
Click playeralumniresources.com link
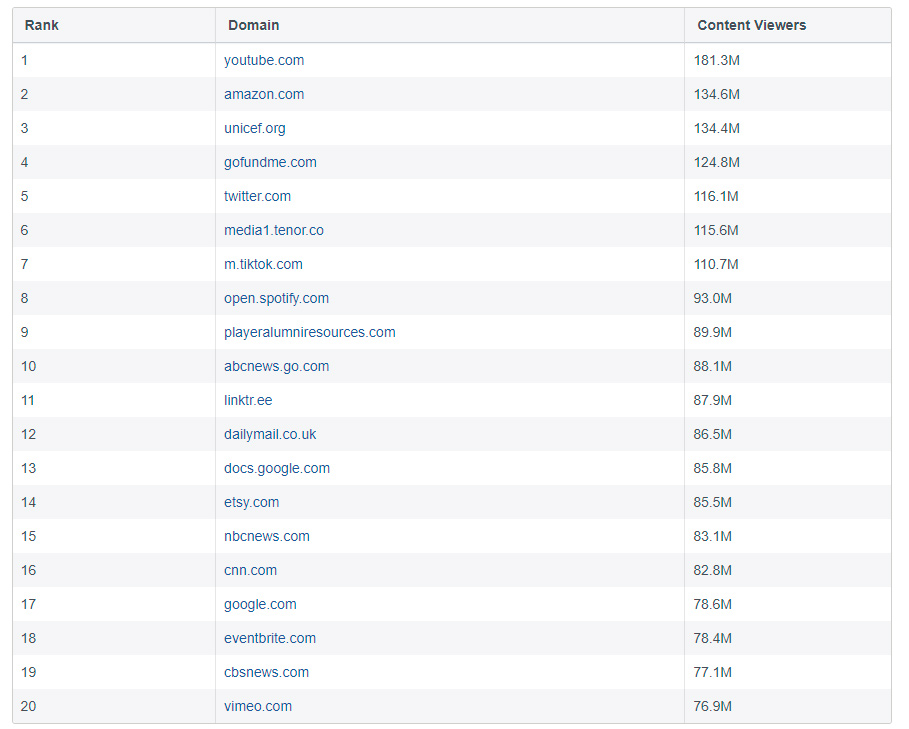coord(310,332)
